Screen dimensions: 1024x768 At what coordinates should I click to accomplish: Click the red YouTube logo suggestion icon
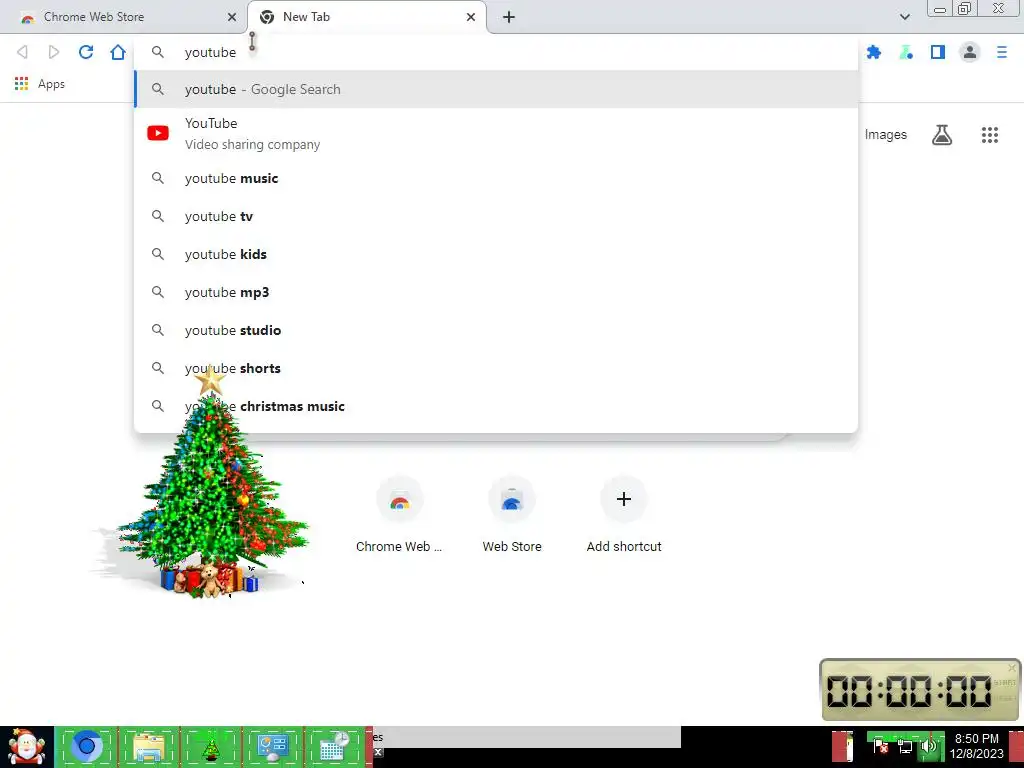pos(158,133)
